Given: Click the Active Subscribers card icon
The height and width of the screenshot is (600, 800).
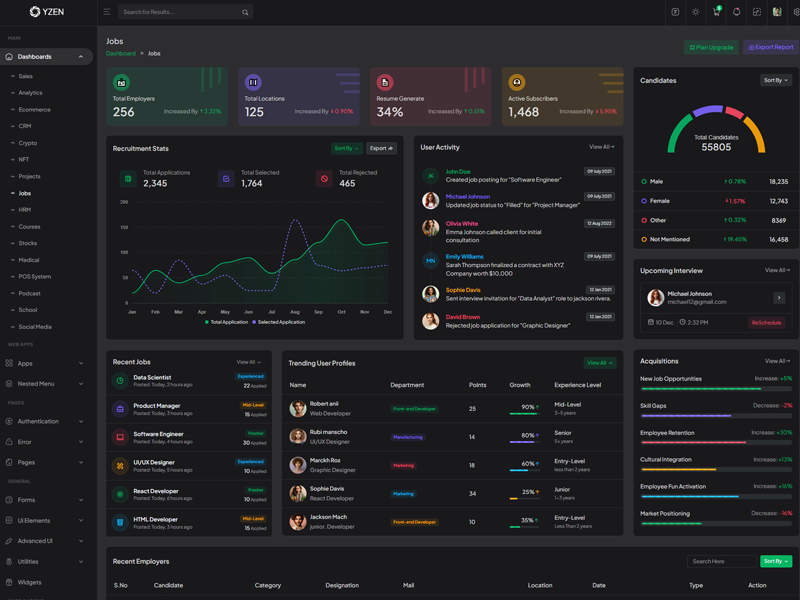Looking at the screenshot, I should click(517, 82).
